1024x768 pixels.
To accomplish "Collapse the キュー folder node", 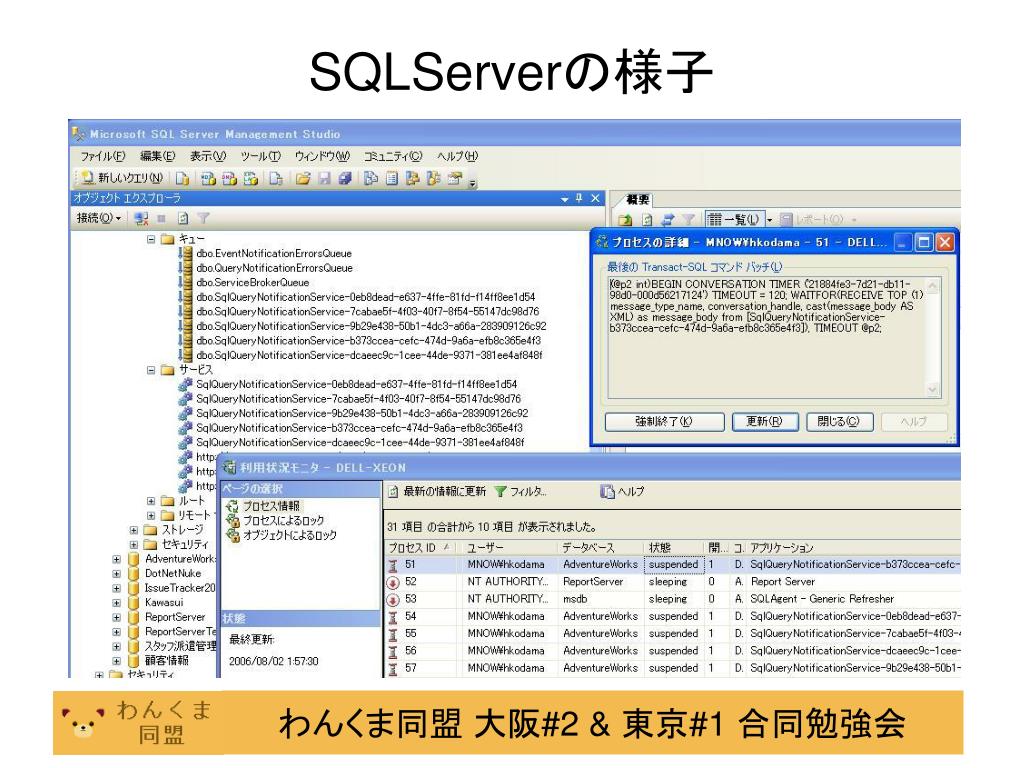I will [151, 240].
